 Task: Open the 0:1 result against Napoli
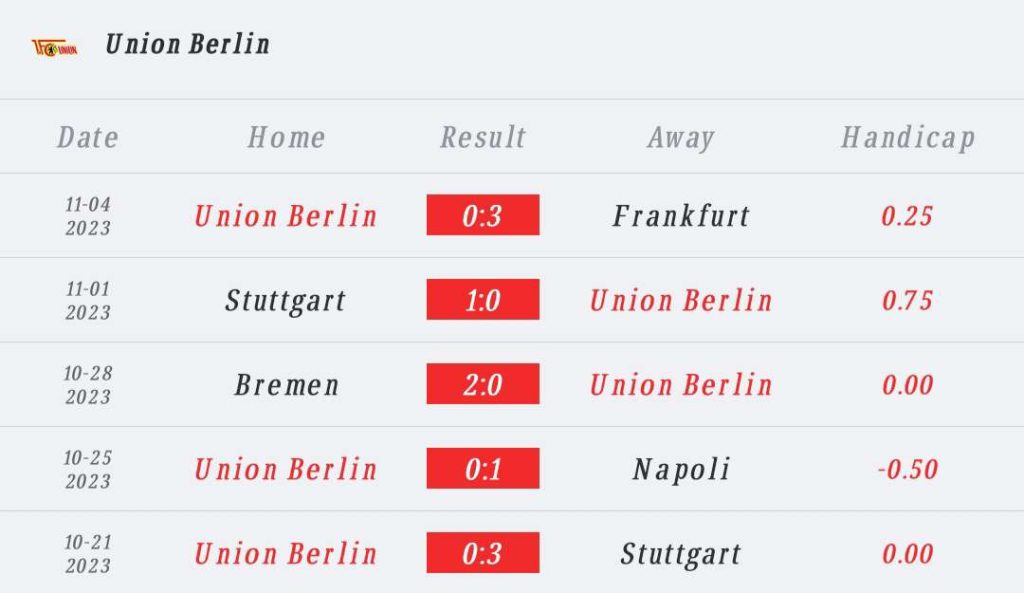pos(483,468)
